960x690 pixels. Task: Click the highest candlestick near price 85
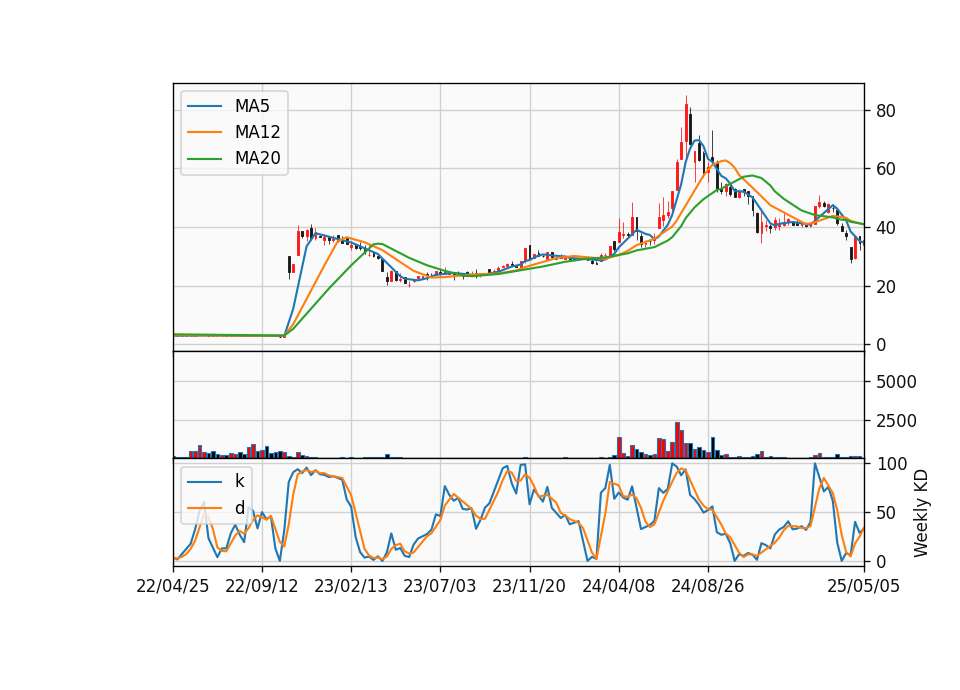pyautogui.click(x=686, y=121)
